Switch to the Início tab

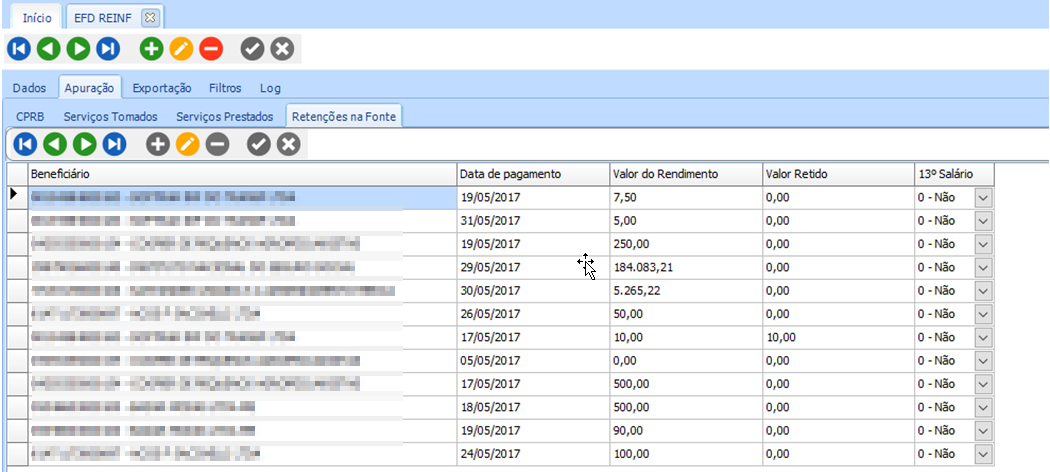click(37, 18)
